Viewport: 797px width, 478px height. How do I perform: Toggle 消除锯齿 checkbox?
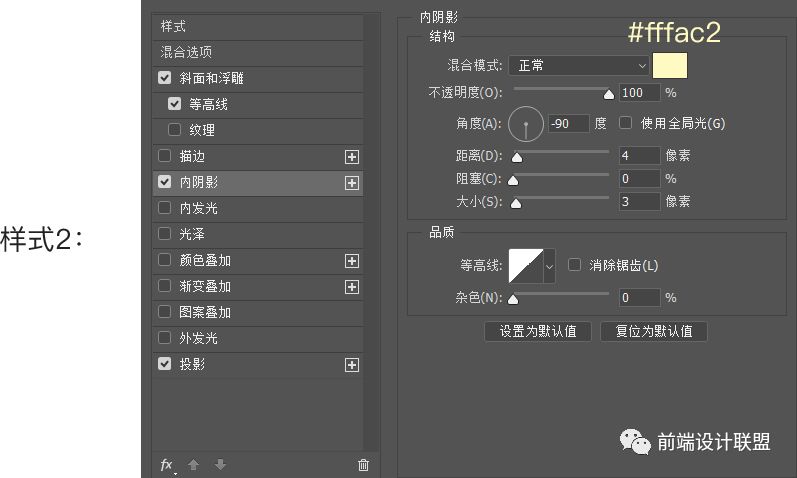coord(574,264)
